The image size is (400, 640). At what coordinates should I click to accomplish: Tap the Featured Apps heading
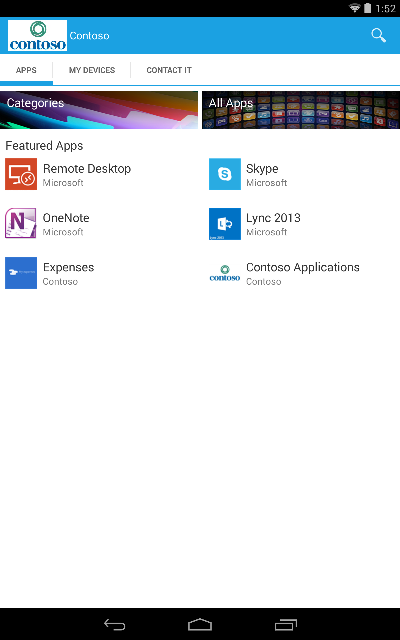(44, 146)
